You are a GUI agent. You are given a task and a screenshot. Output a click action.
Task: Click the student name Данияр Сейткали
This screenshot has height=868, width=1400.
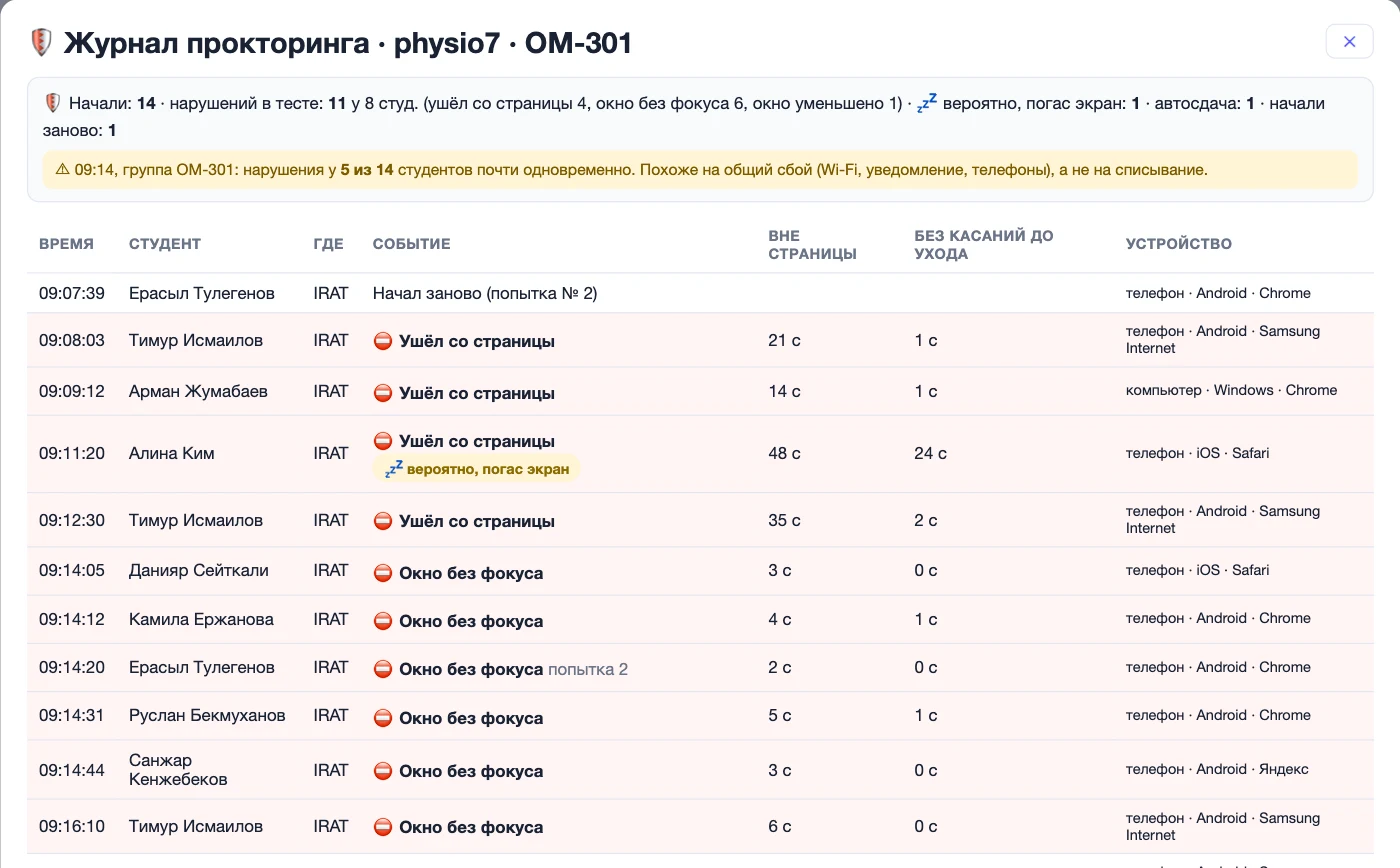pos(199,570)
